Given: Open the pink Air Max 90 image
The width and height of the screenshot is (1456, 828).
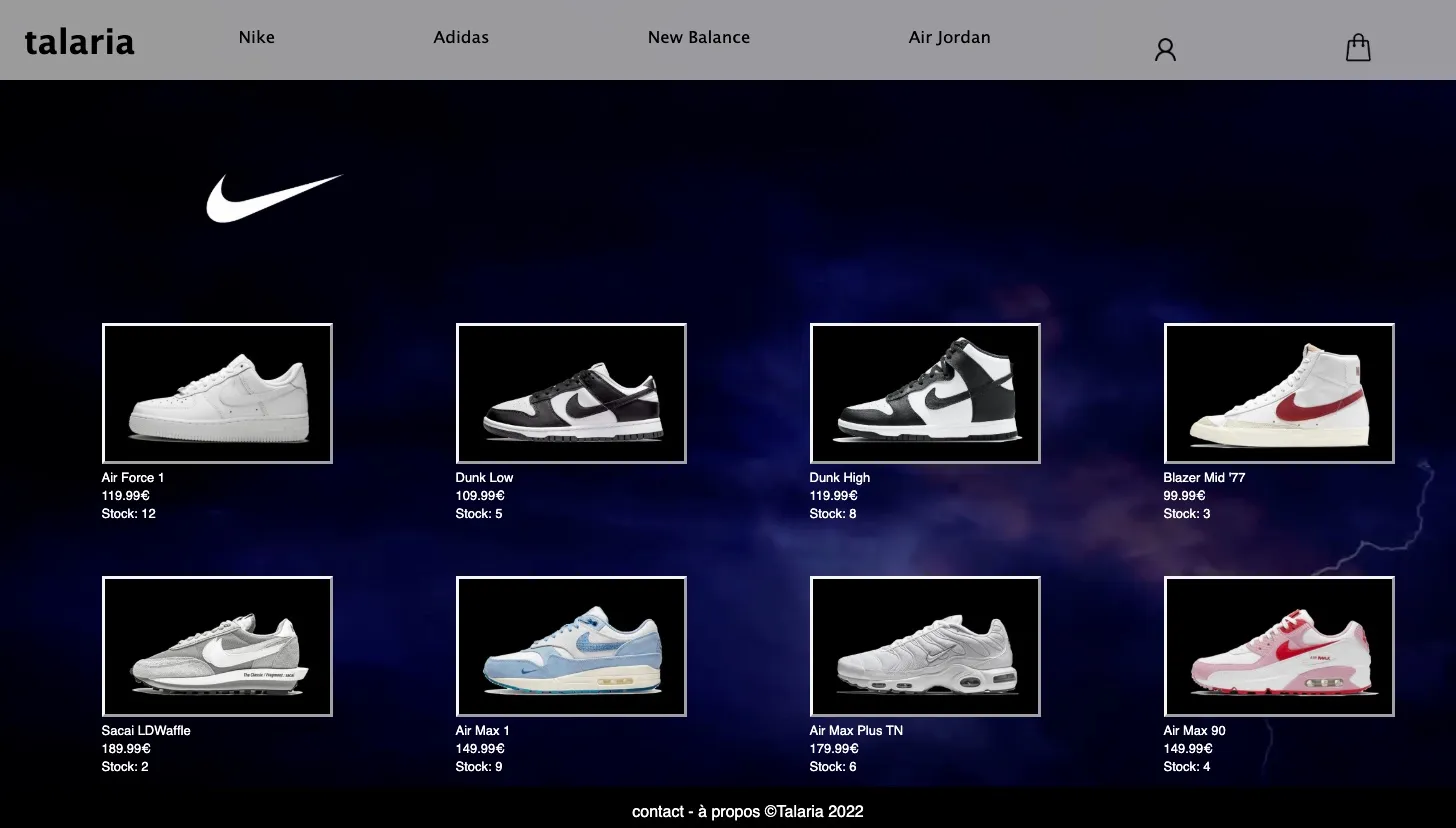Looking at the screenshot, I should (1279, 646).
